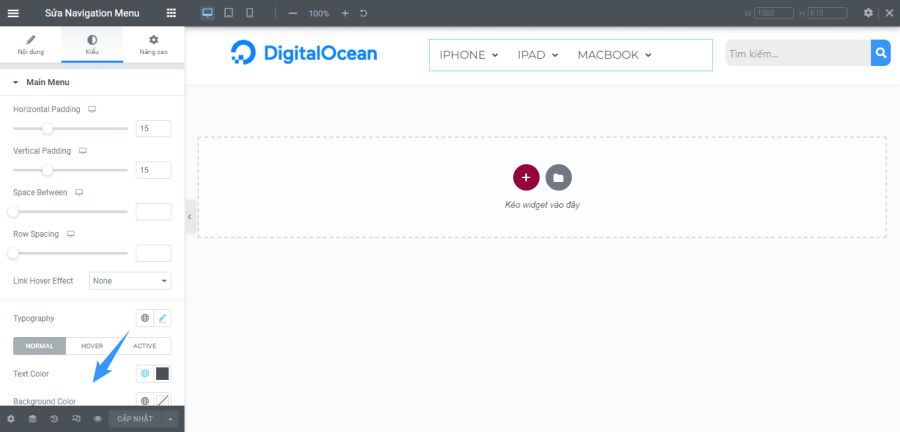Zoom out with the minus icon
900x432 pixels.
tap(293, 13)
